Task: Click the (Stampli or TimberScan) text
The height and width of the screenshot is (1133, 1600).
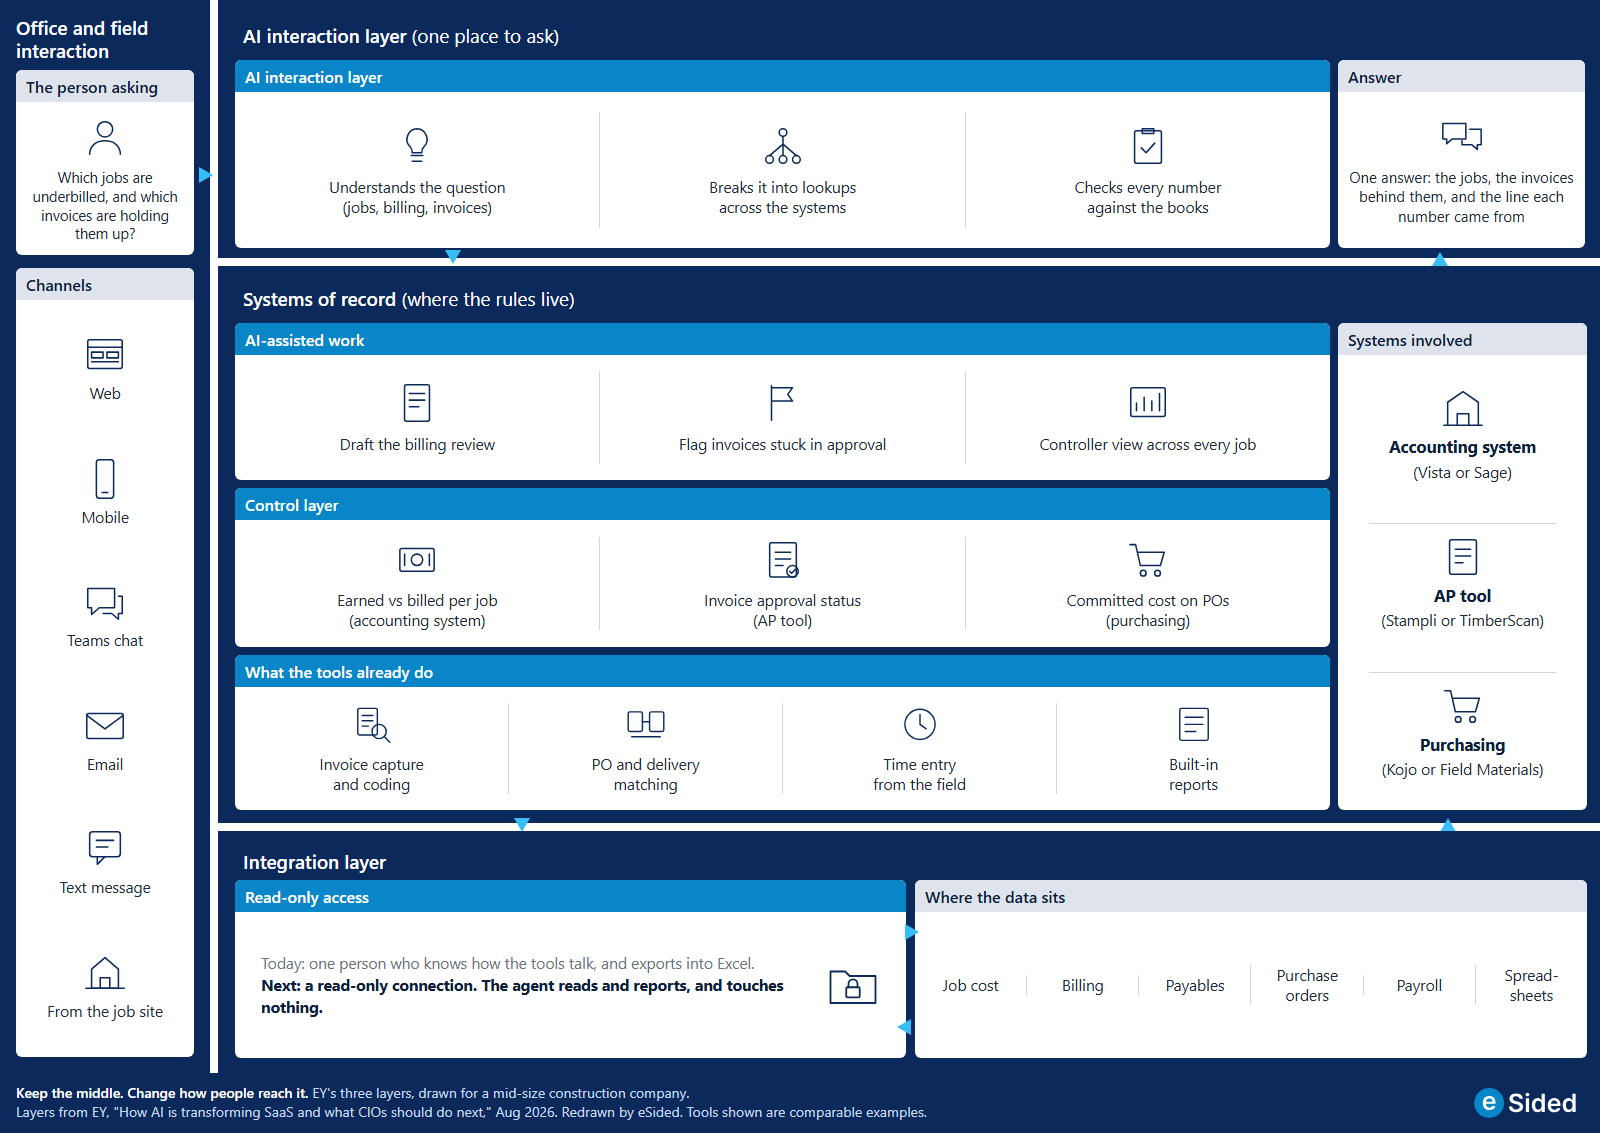Action: 1462,621
